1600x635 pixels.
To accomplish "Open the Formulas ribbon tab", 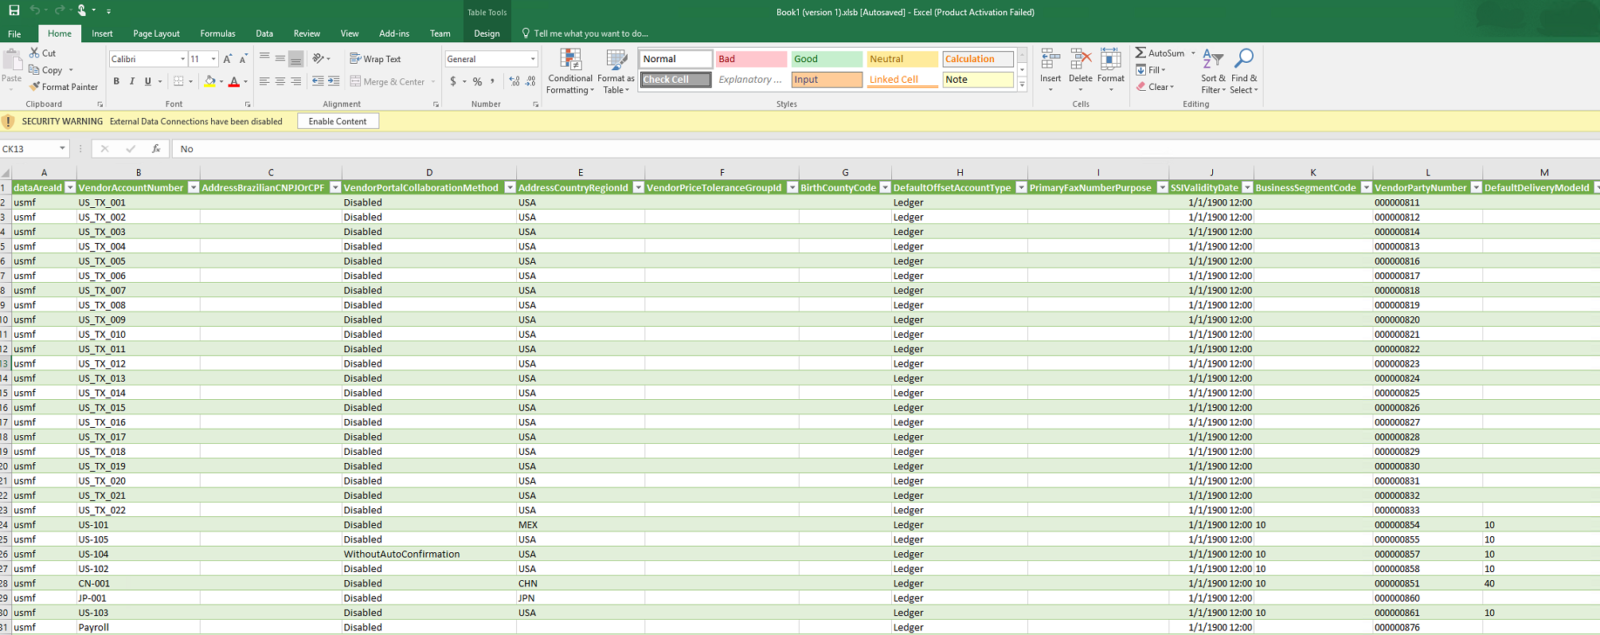I will coord(217,33).
